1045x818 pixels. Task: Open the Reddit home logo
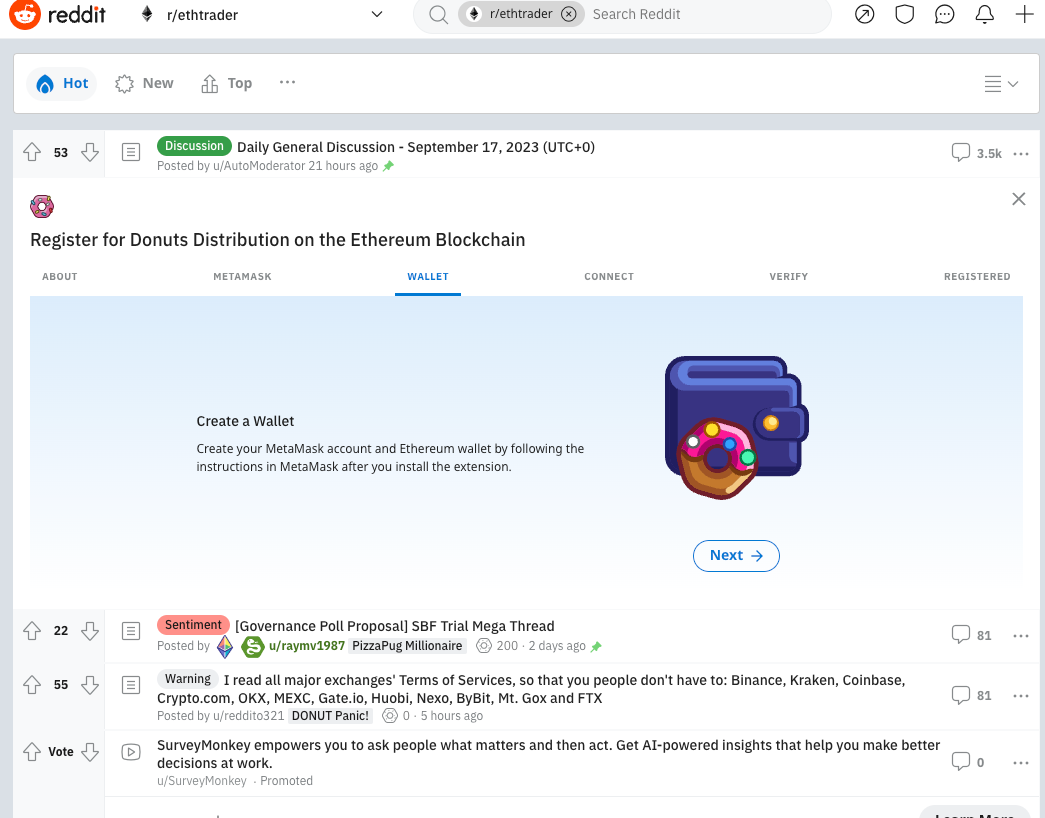[x=57, y=14]
